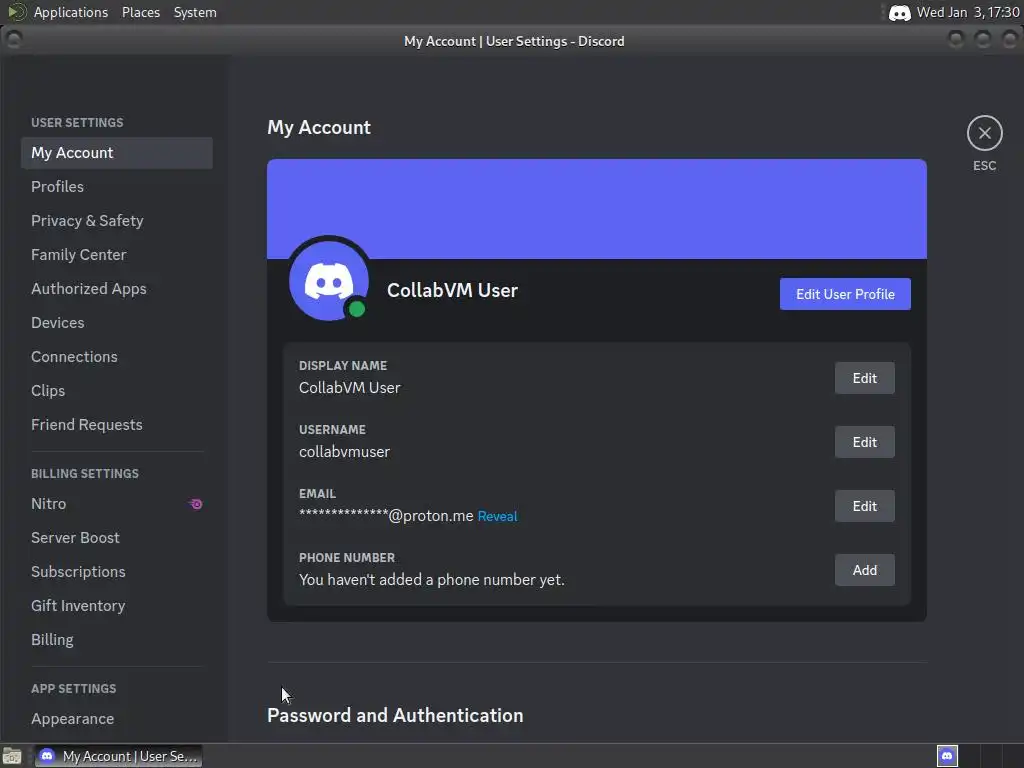Open the Places menu
1024x768 pixels.
coord(140,12)
